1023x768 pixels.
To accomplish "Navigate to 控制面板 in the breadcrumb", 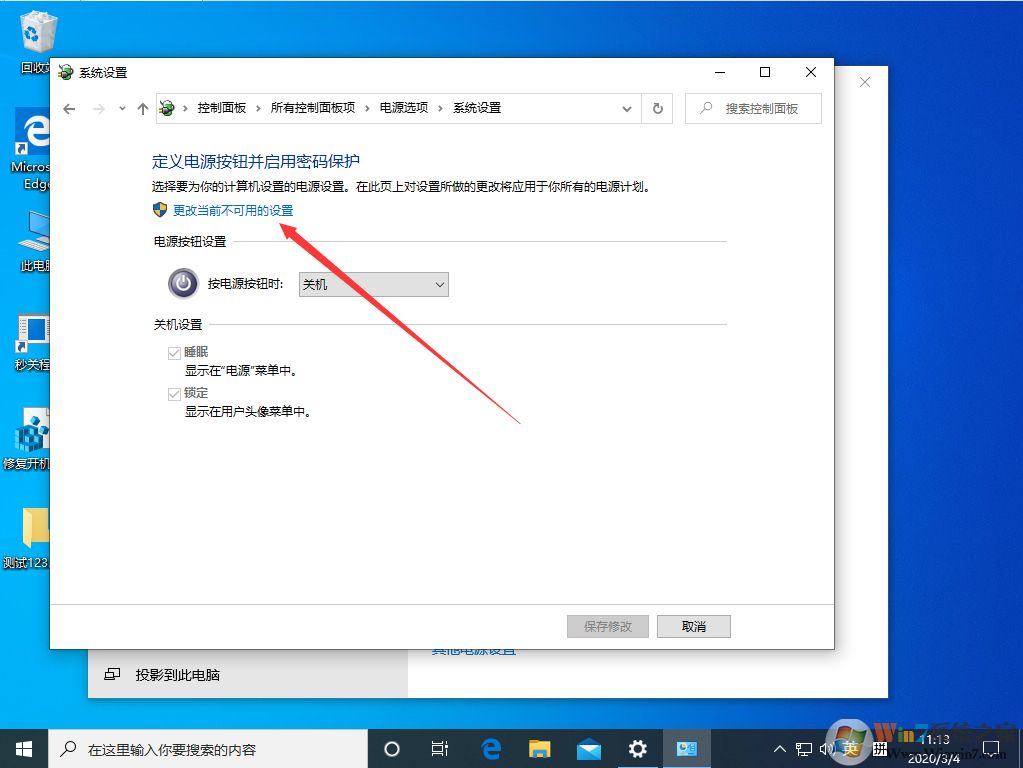I will pyautogui.click(x=222, y=108).
